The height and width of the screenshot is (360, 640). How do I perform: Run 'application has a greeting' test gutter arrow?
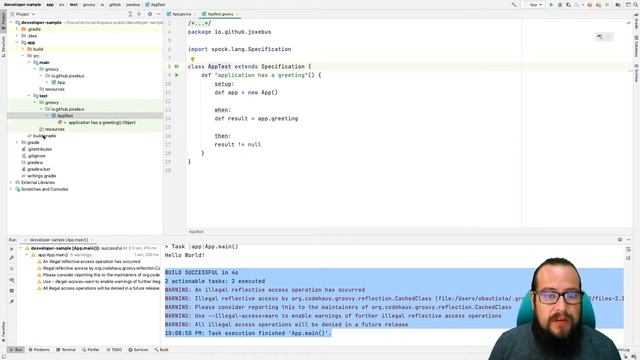pyautogui.click(x=177, y=75)
